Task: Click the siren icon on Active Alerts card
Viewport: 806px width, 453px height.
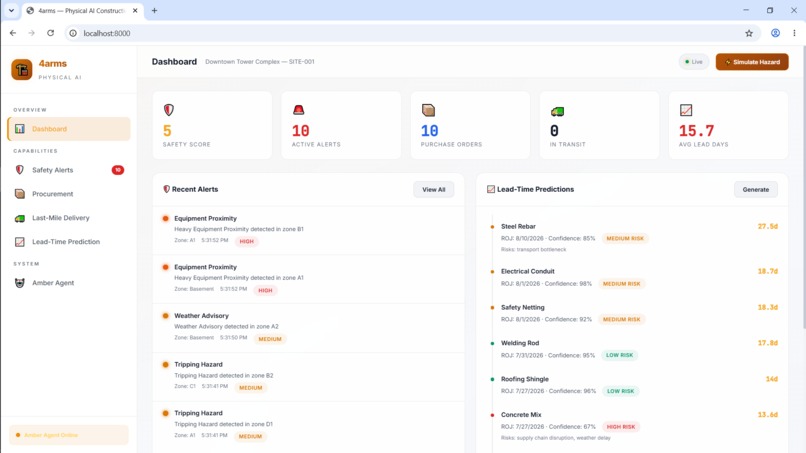Action: (x=298, y=110)
